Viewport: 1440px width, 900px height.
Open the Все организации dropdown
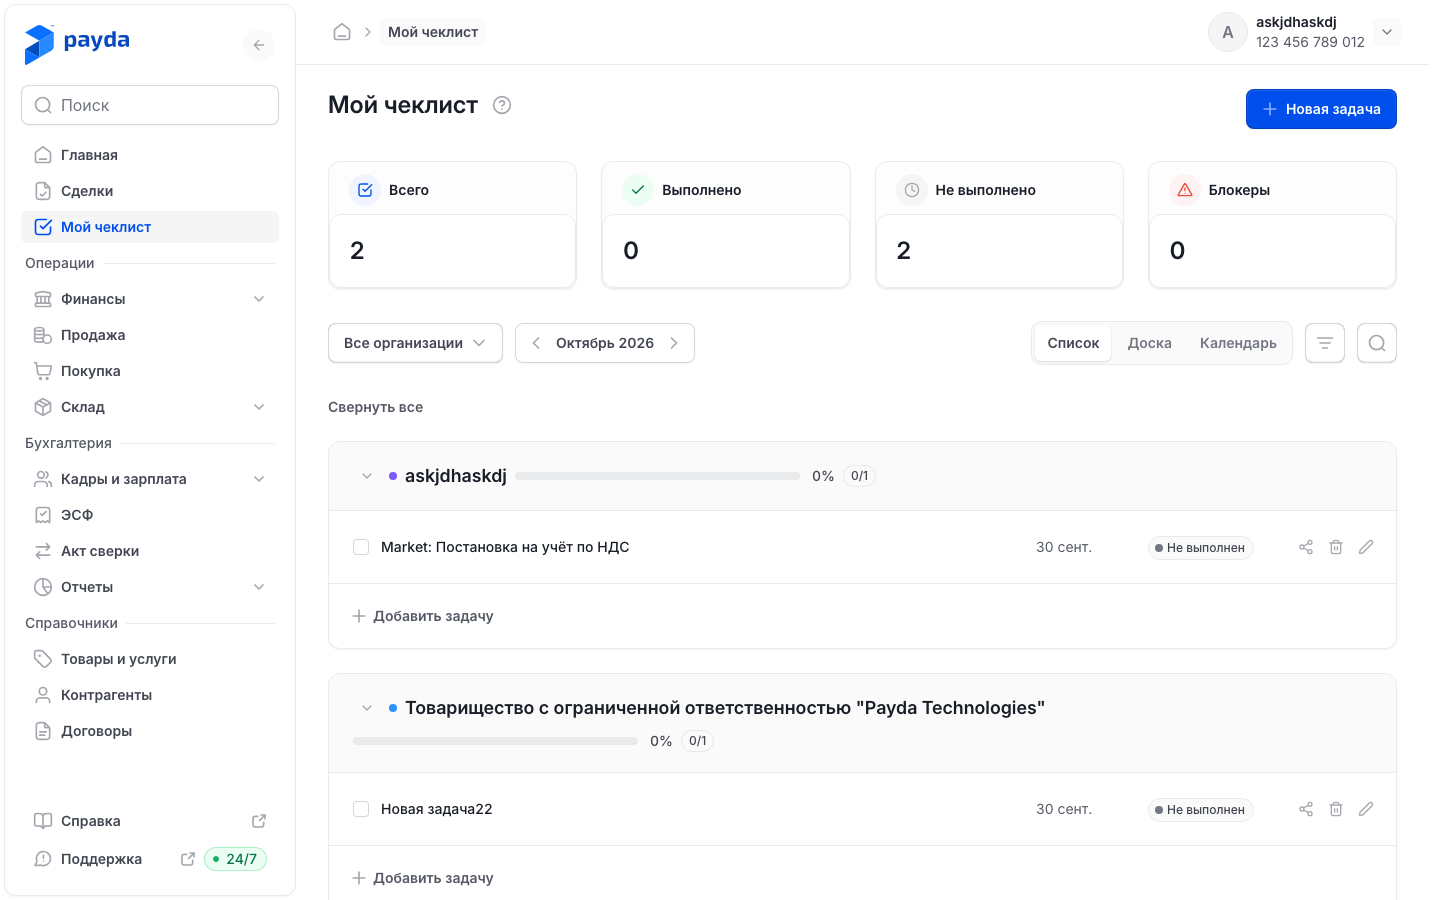tap(415, 343)
